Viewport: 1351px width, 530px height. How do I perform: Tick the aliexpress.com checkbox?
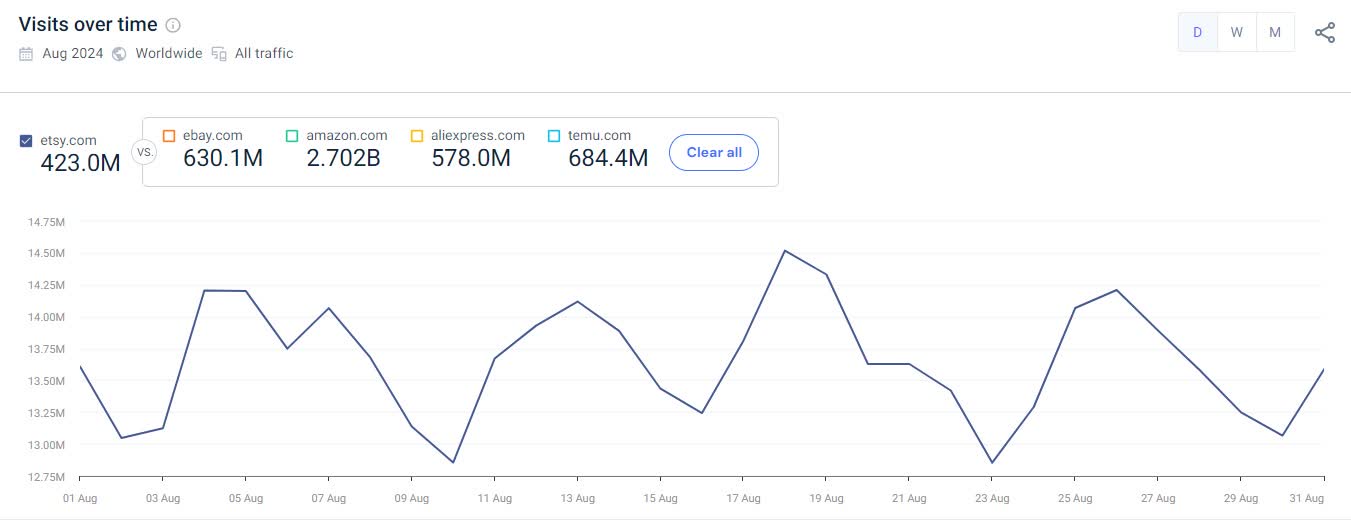417,135
